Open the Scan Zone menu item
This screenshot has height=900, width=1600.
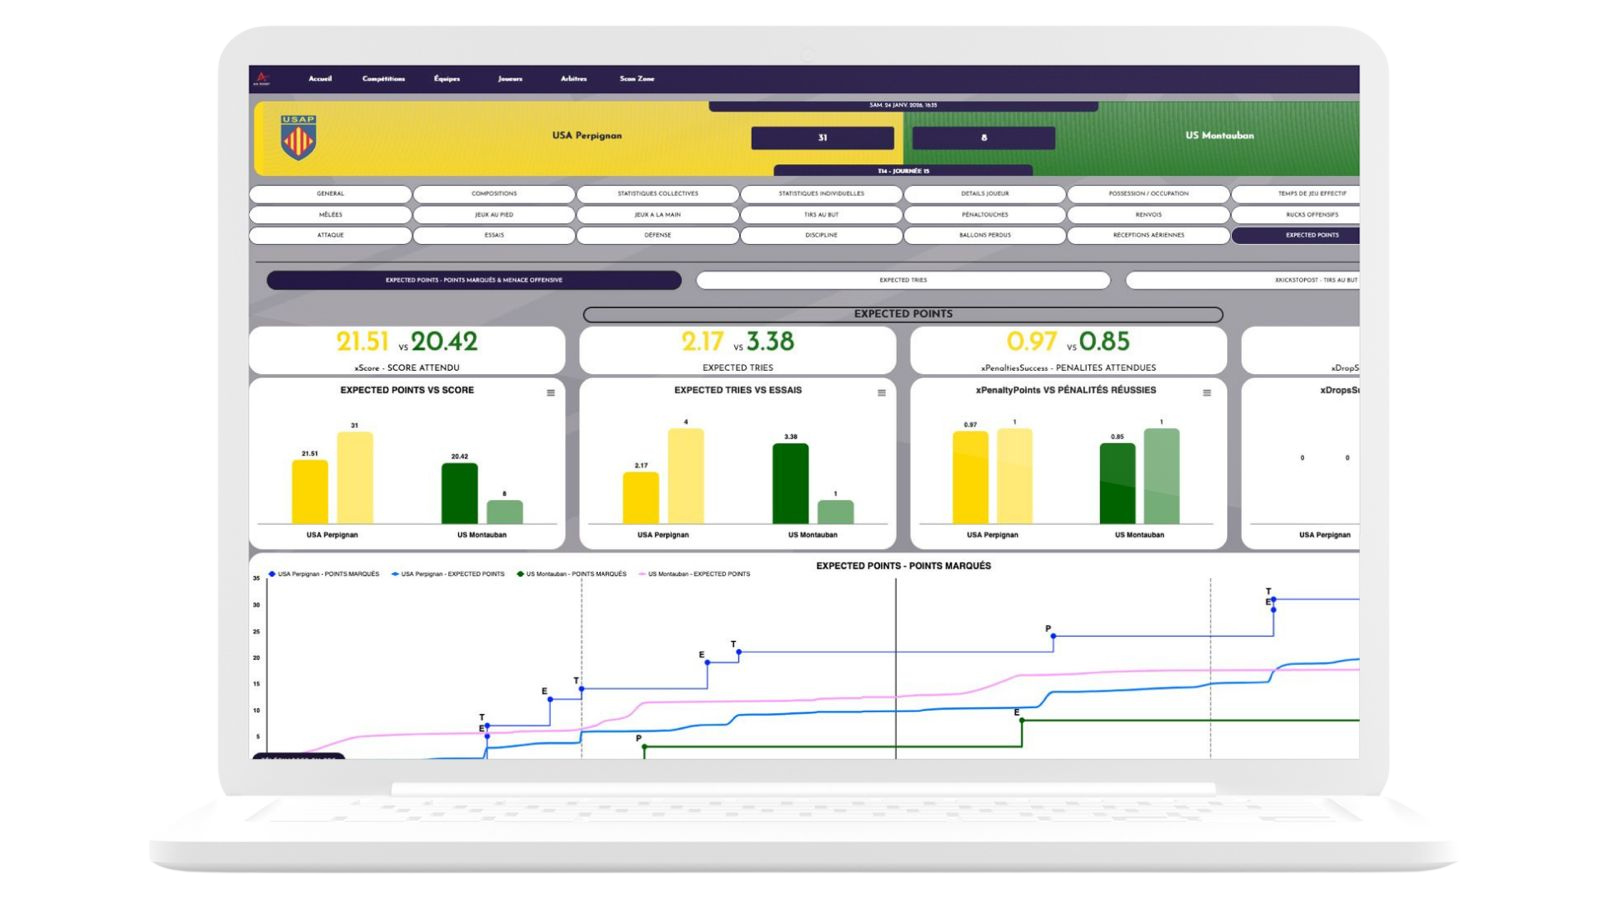pos(637,79)
